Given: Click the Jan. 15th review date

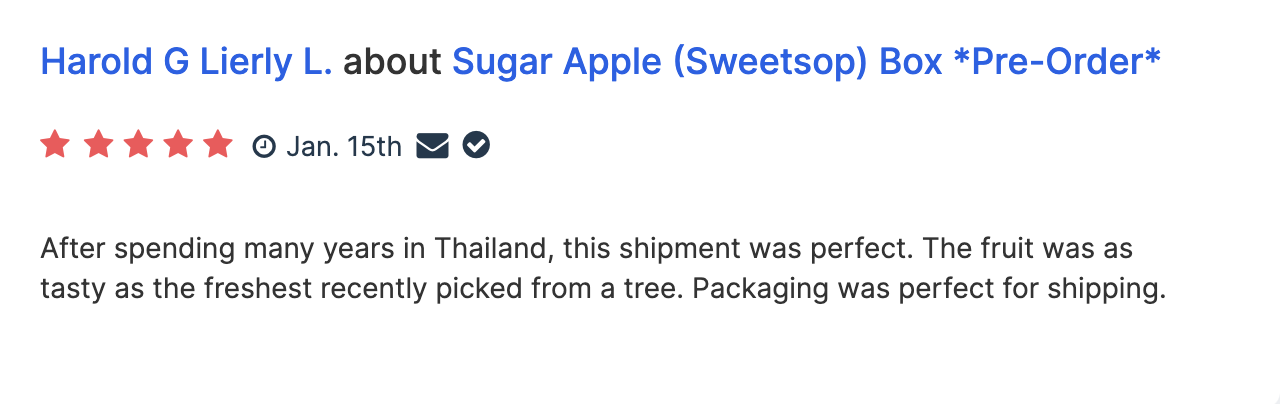Looking at the screenshot, I should coord(344,147).
